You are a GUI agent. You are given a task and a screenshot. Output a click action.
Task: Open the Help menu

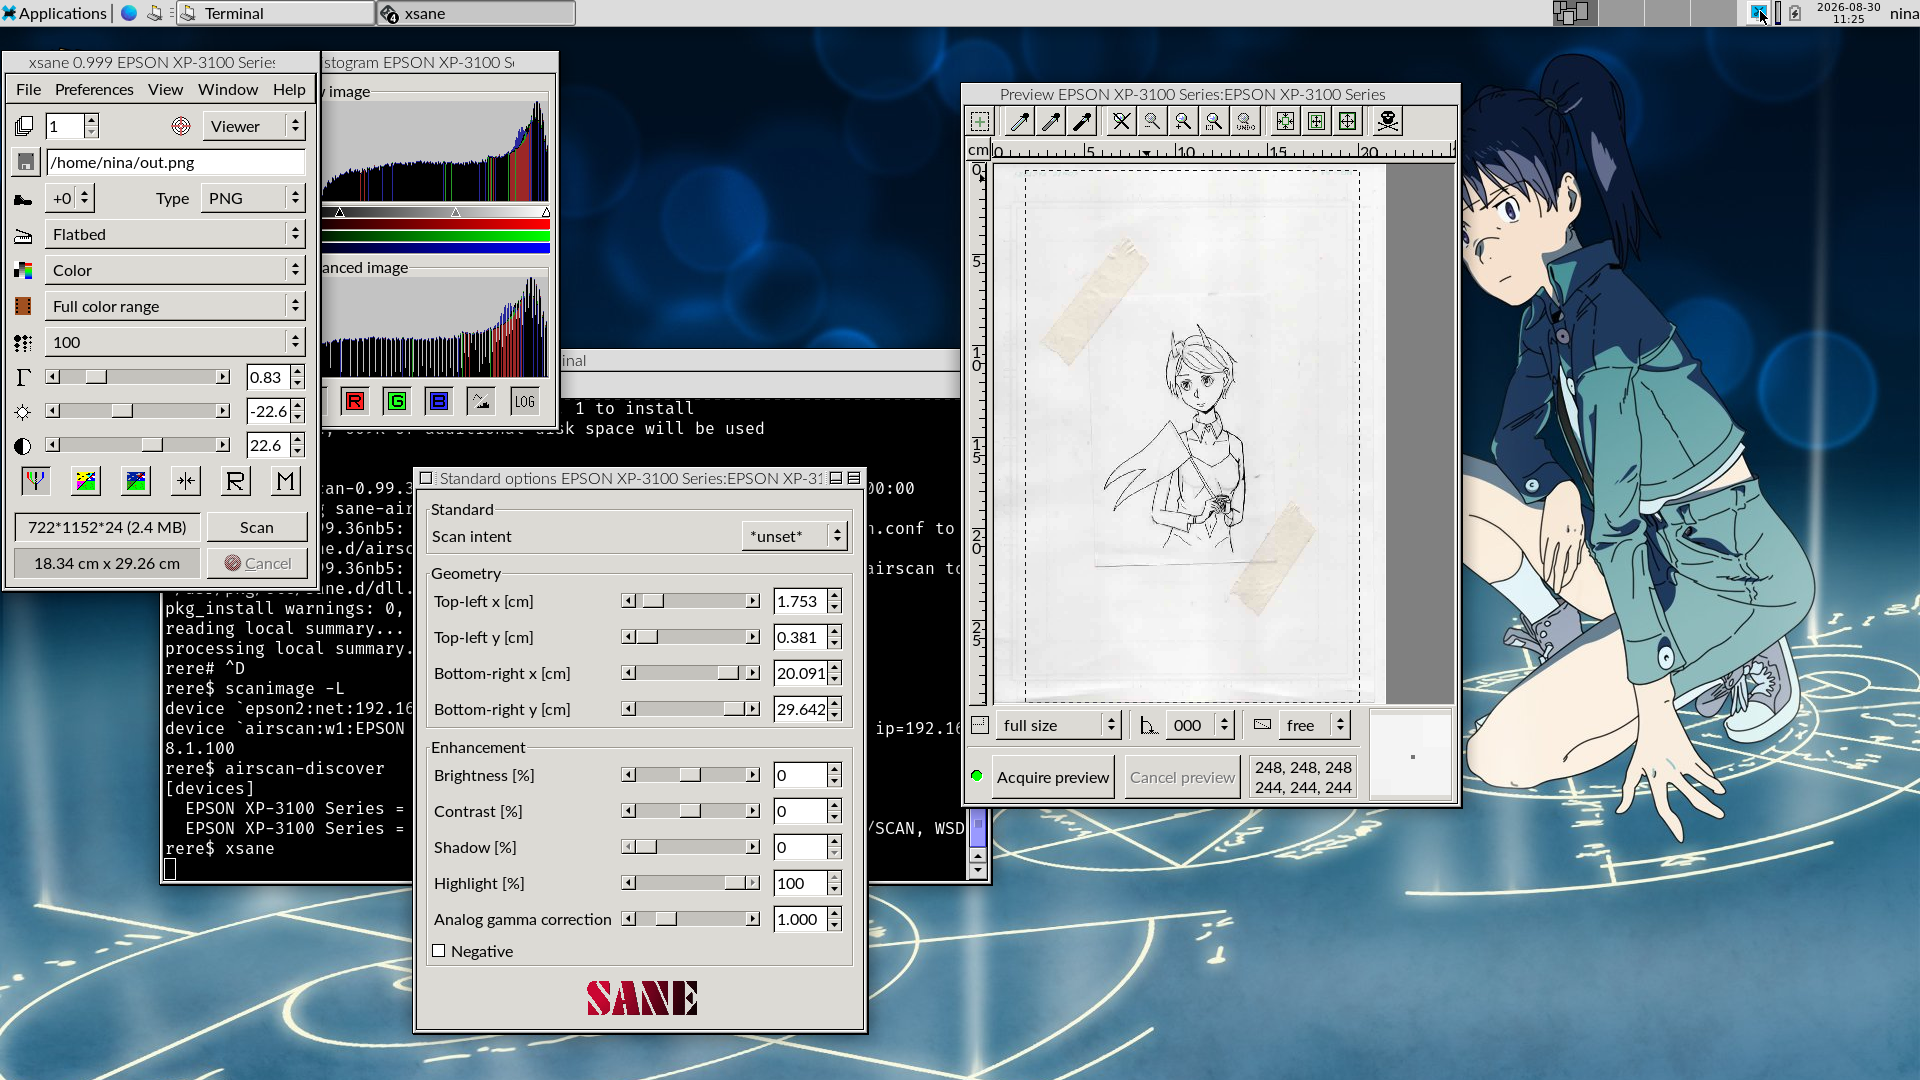[x=289, y=89]
